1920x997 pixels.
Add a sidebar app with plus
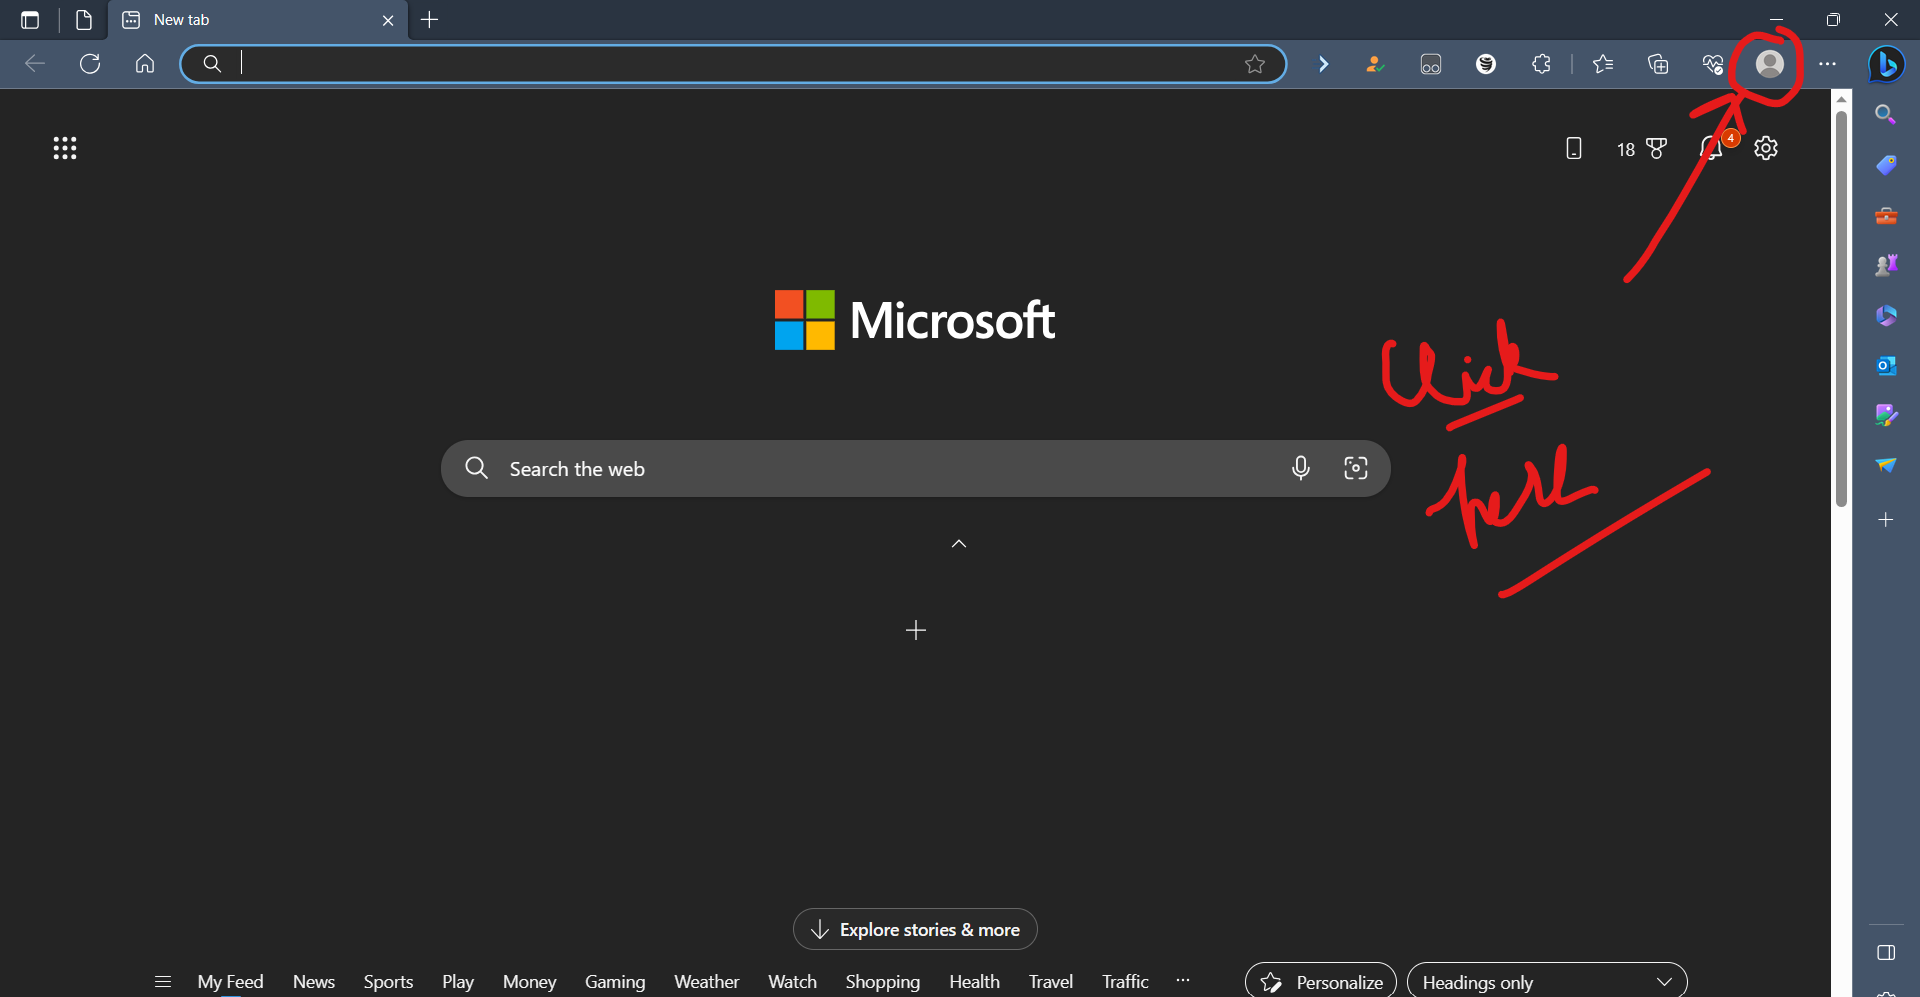[x=1886, y=520]
